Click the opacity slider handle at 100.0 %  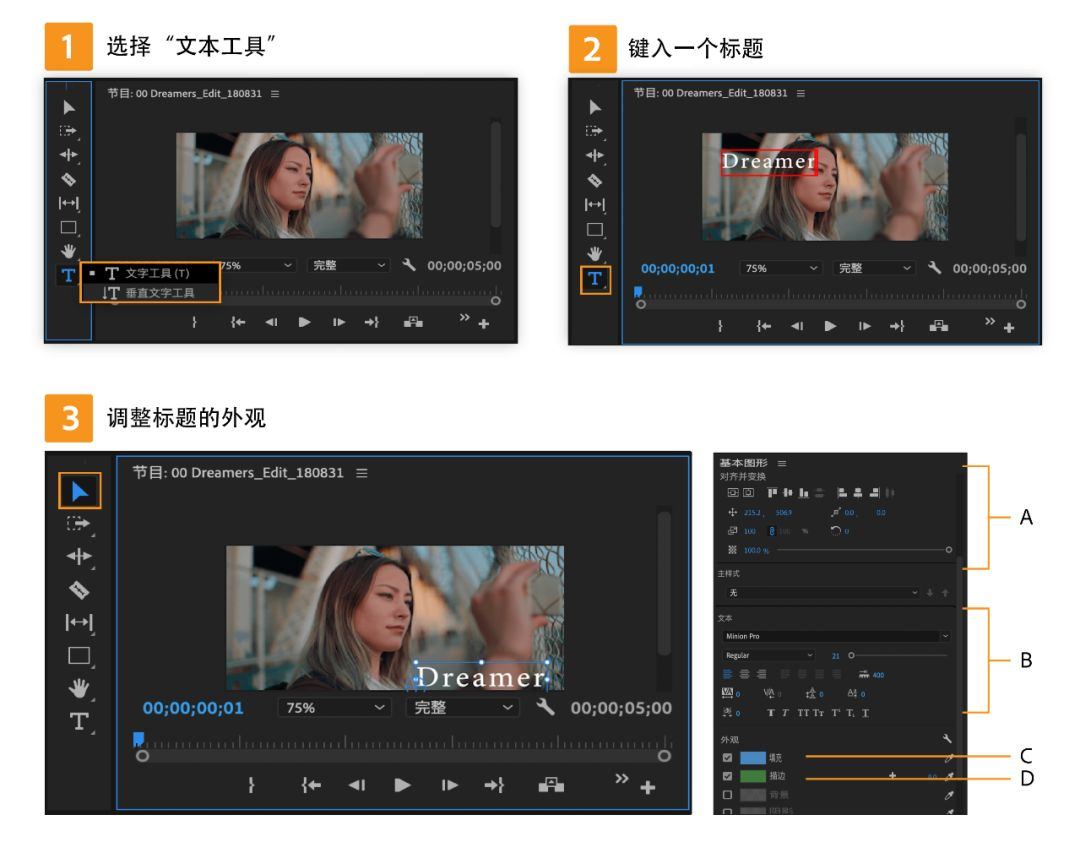click(x=948, y=550)
